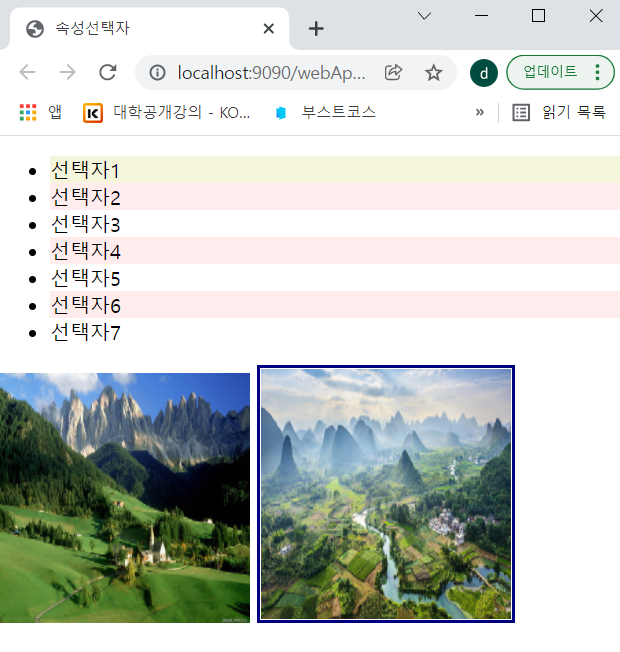Open the profile avatar 'd'

click(x=484, y=73)
